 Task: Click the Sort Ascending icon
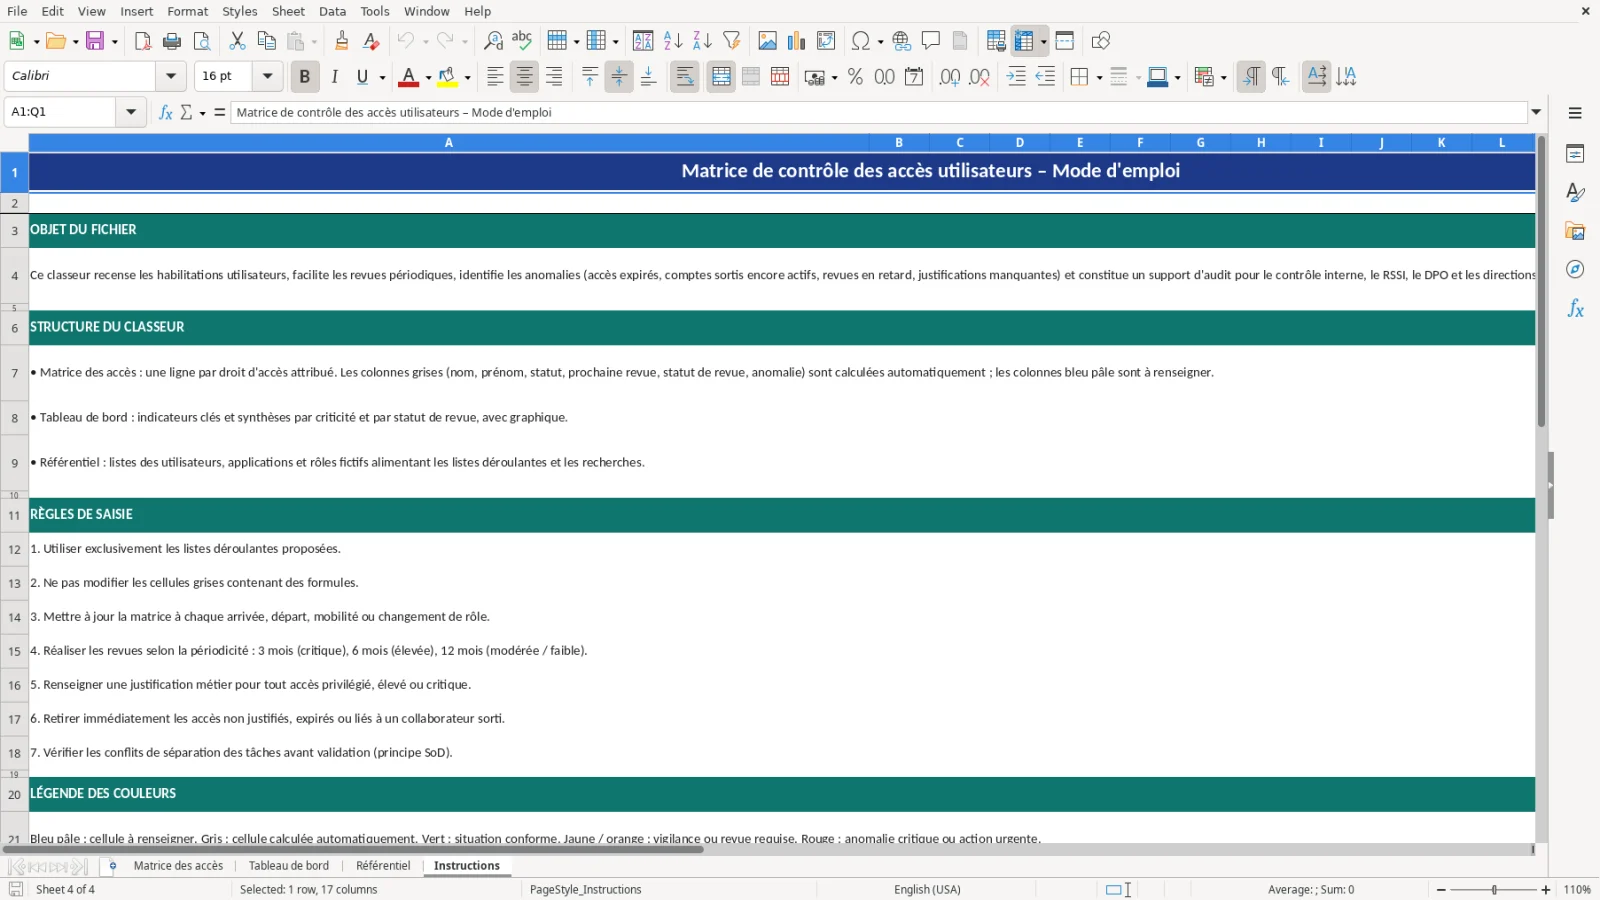673,41
